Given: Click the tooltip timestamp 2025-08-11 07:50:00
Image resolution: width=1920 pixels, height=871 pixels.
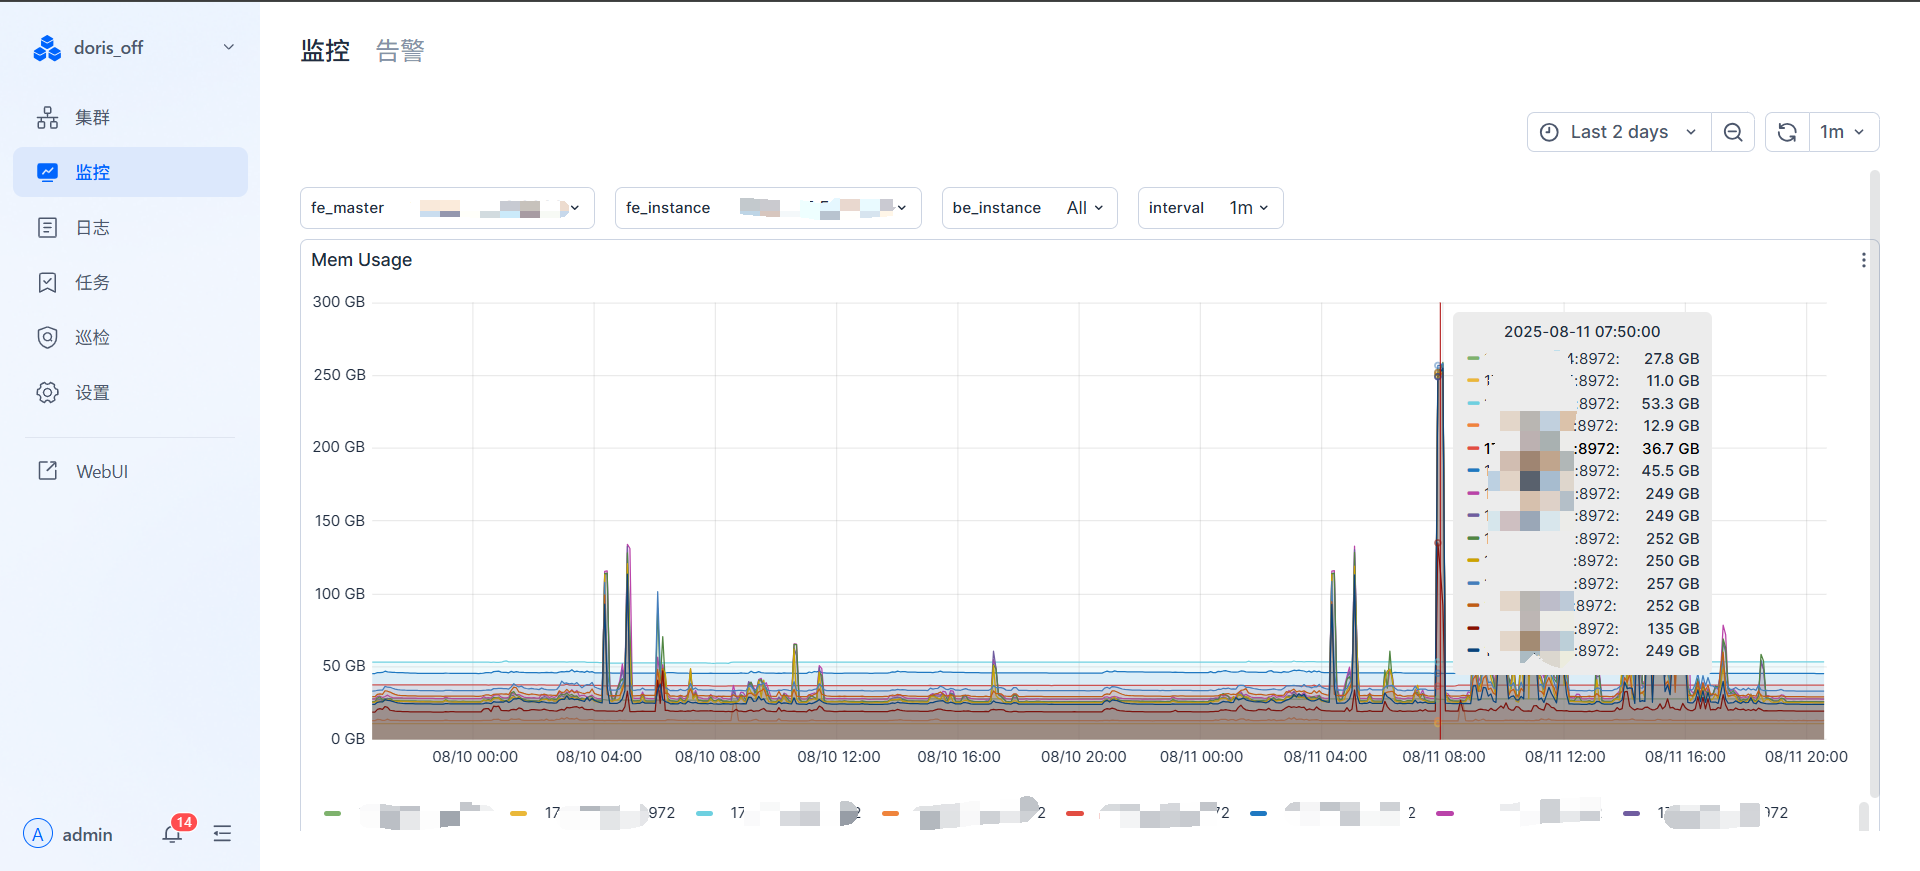Looking at the screenshot, I should 1582,332.
